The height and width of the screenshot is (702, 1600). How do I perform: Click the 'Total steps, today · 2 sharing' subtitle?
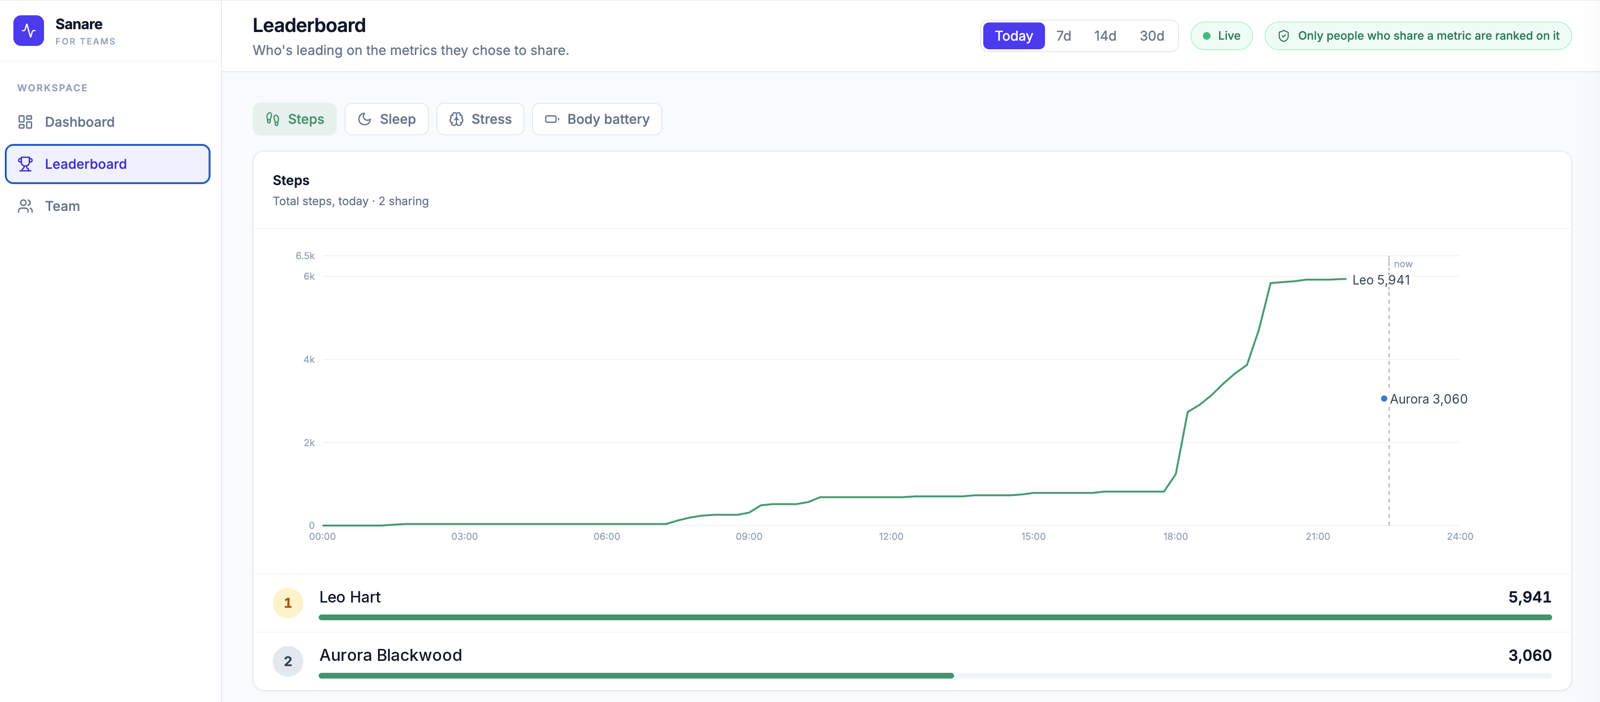pos(351,201)
